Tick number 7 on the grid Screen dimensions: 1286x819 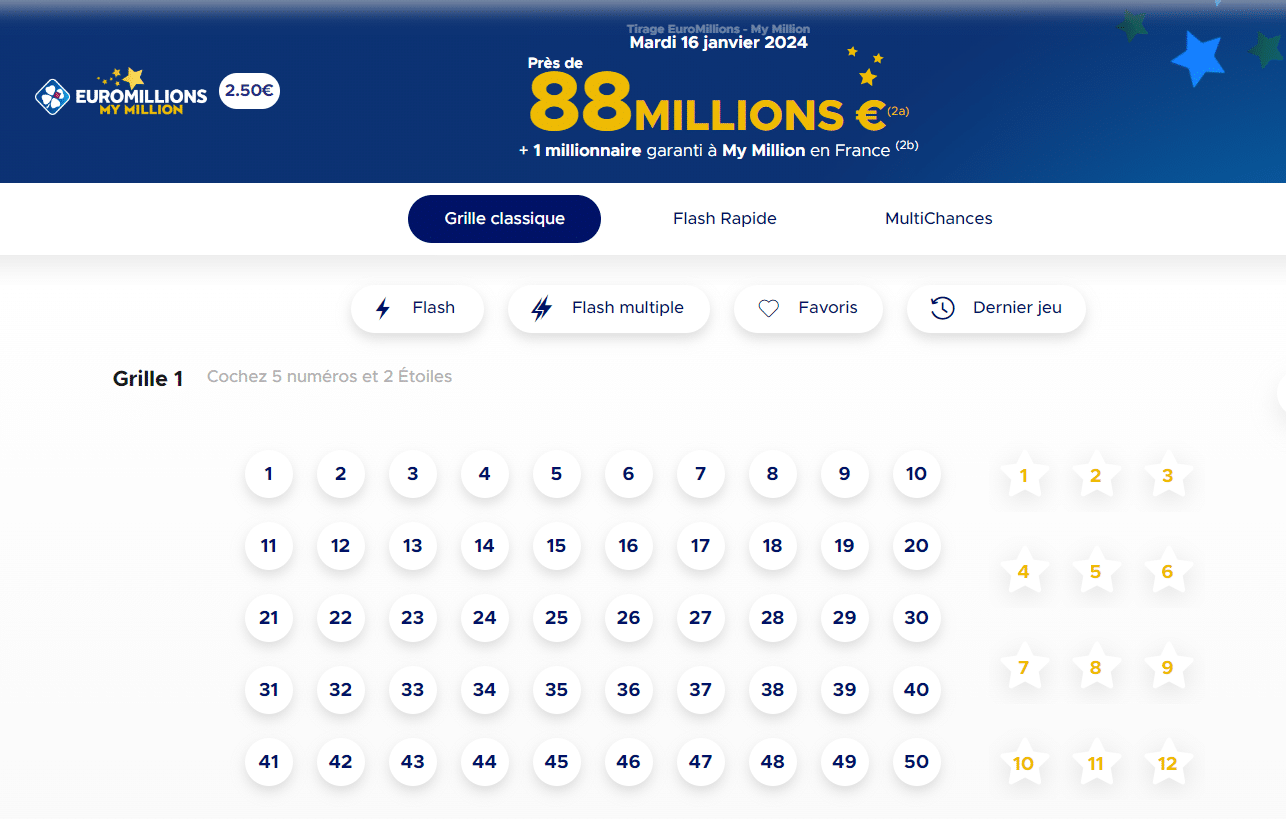701,474
